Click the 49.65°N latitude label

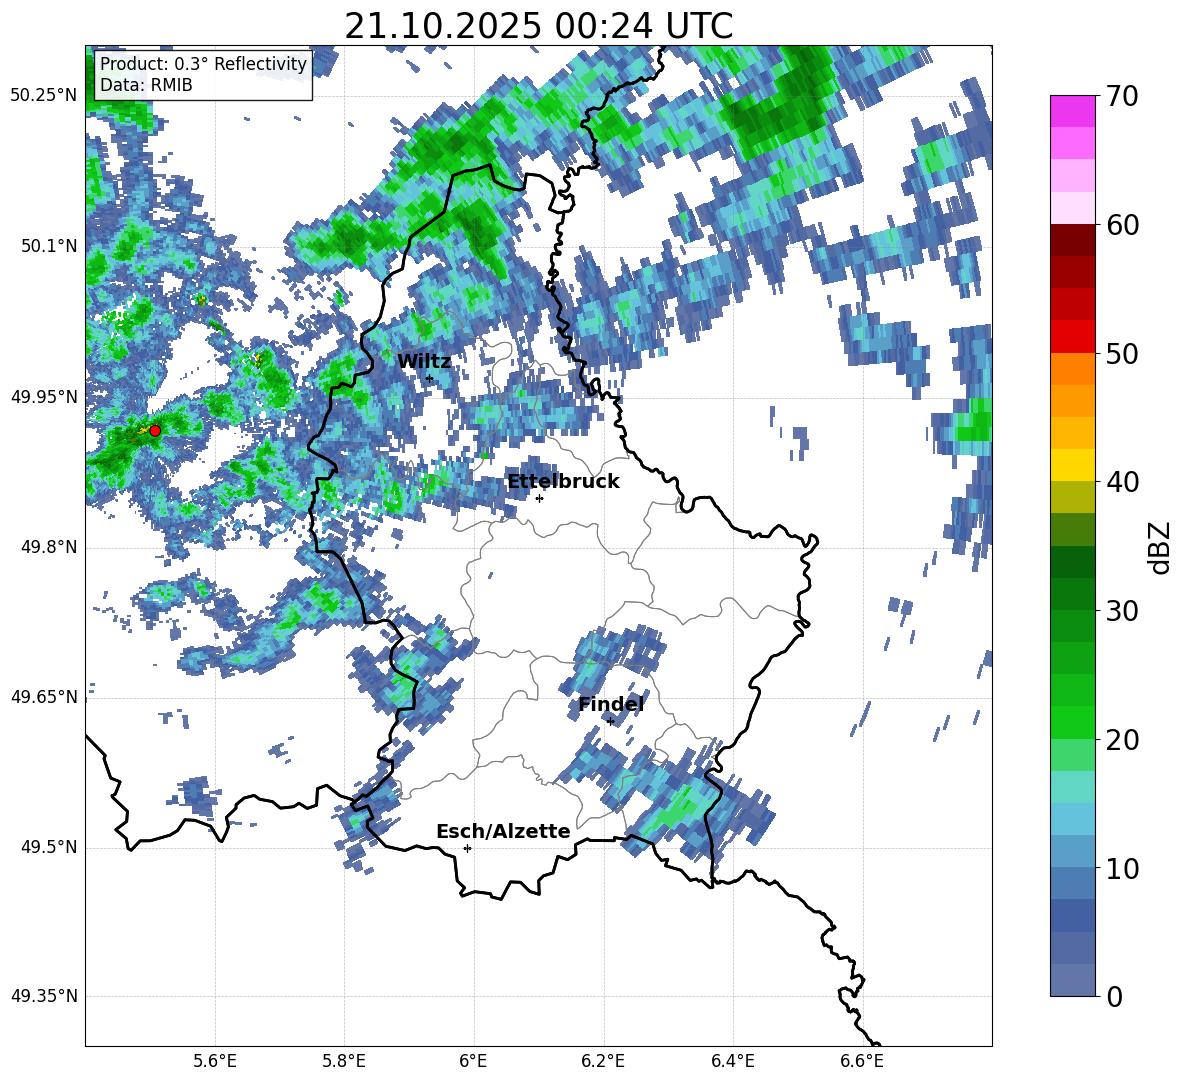(44, 696)
